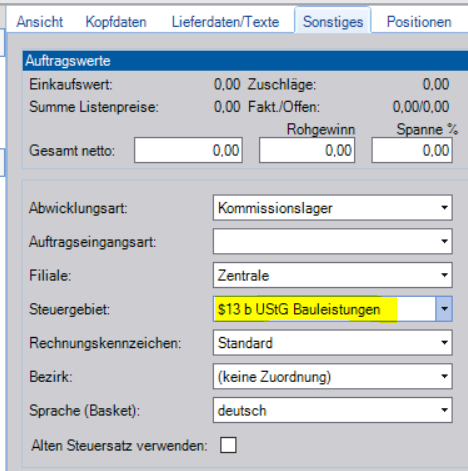Click the Steuergebiet label
Viewport: 468px width, 471px height.
(x=69, y=309)
